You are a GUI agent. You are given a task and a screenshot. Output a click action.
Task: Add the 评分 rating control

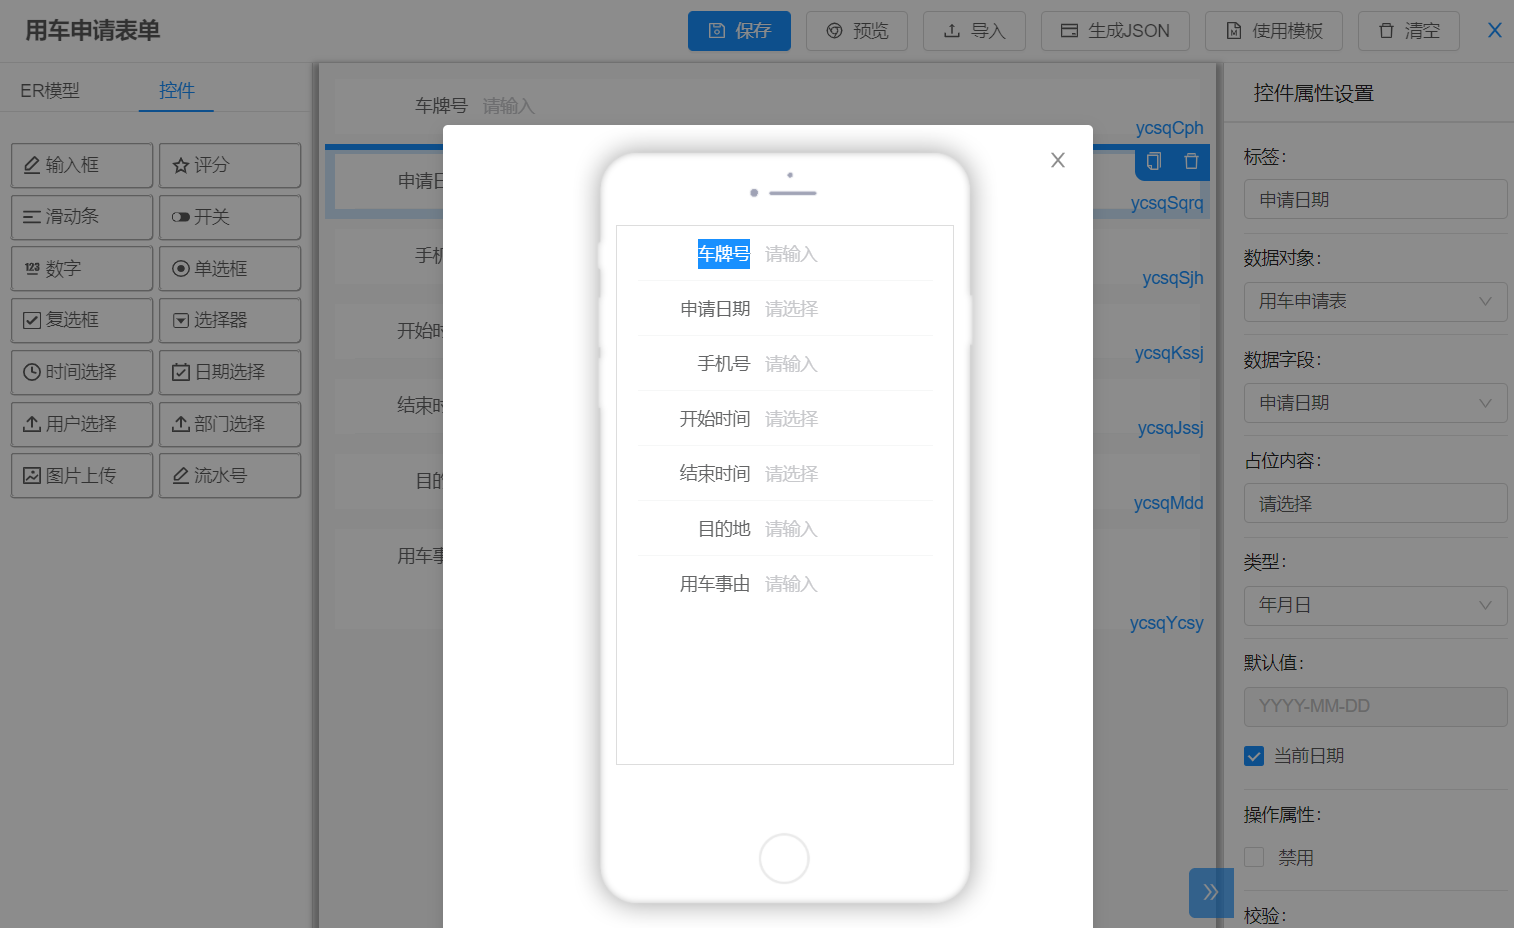230,165
